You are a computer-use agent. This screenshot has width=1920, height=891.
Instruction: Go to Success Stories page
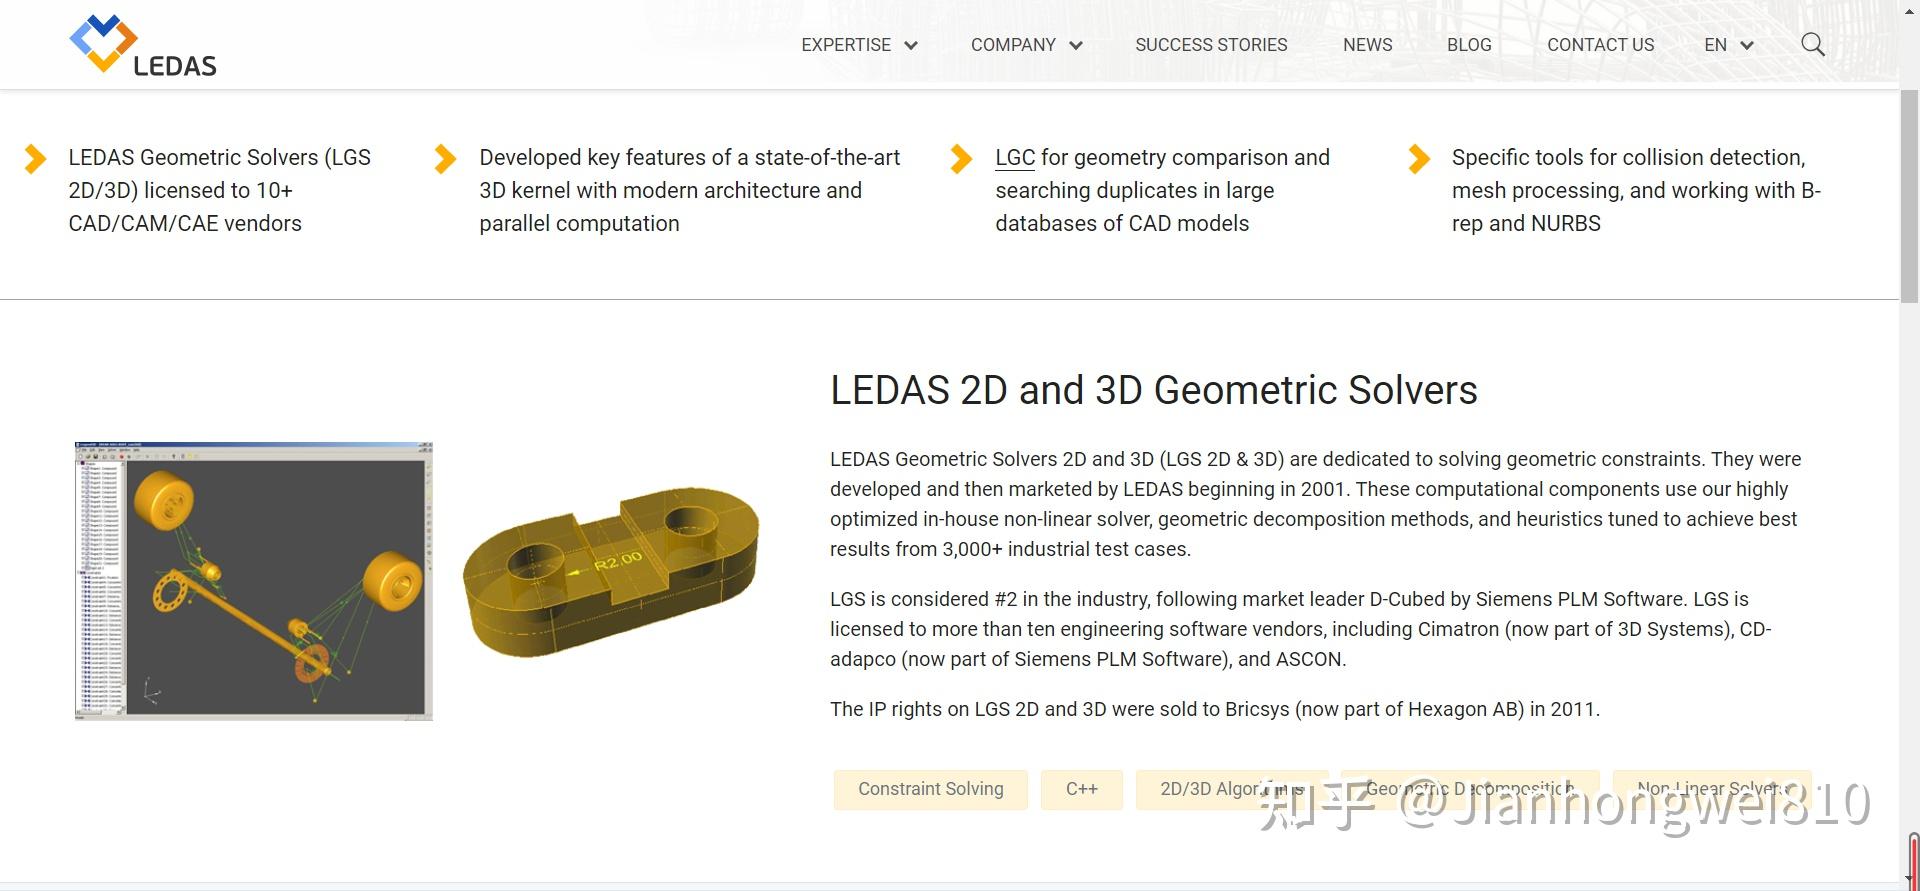[1211, 45]
